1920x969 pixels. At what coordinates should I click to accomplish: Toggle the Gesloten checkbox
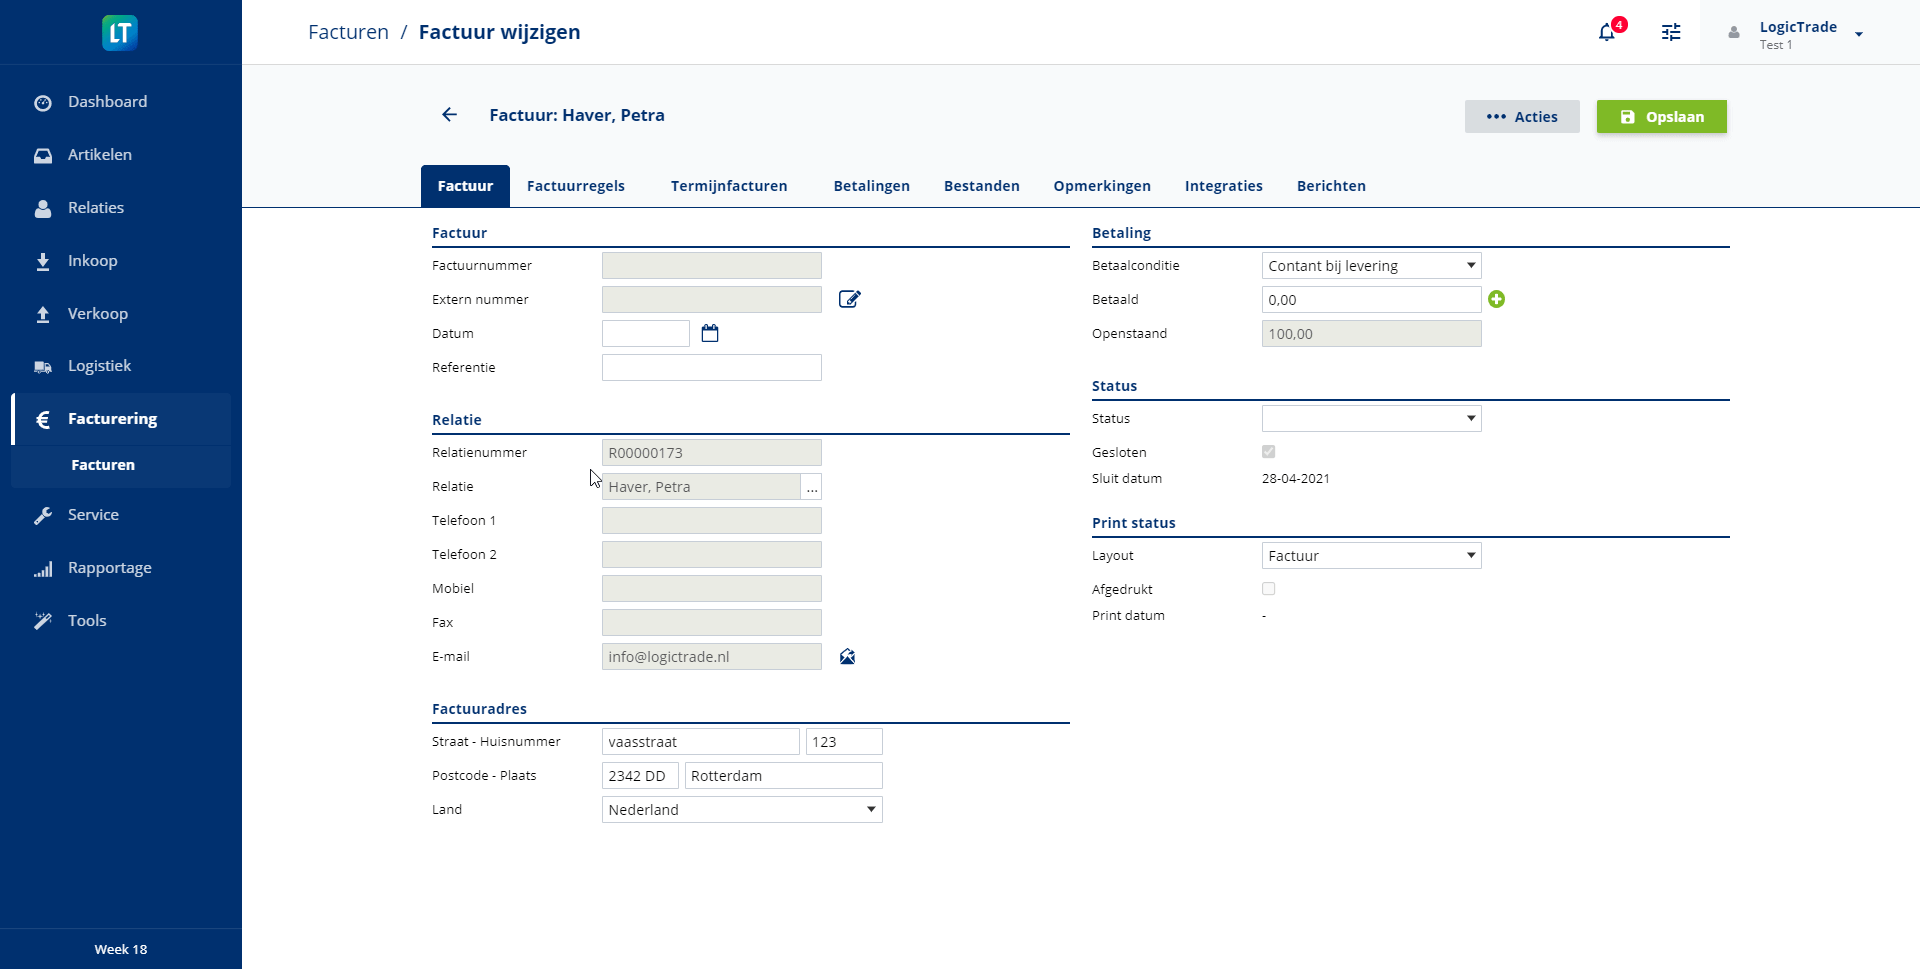(x=1268, y=452)
